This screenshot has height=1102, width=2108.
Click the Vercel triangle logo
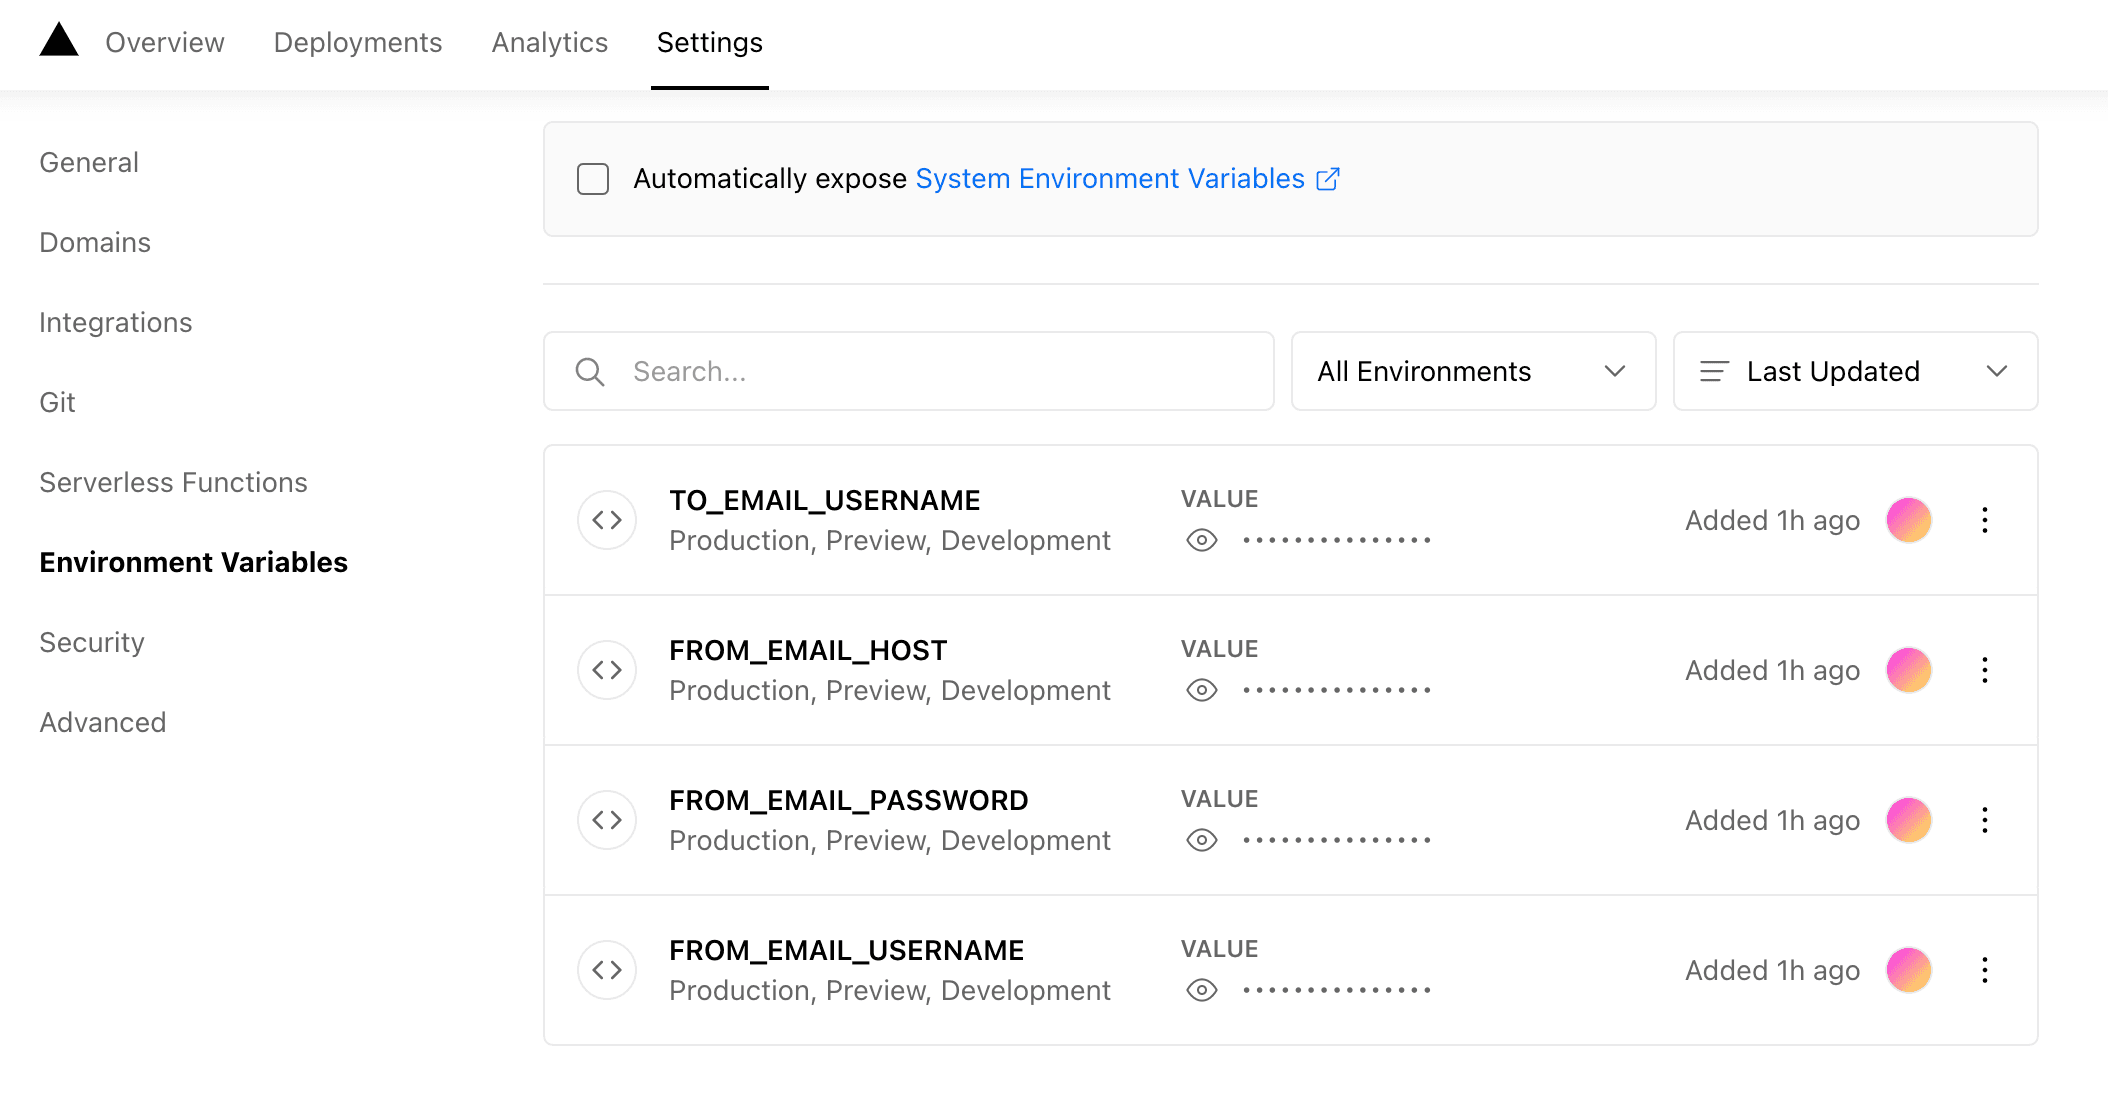[x=59, y=41]
